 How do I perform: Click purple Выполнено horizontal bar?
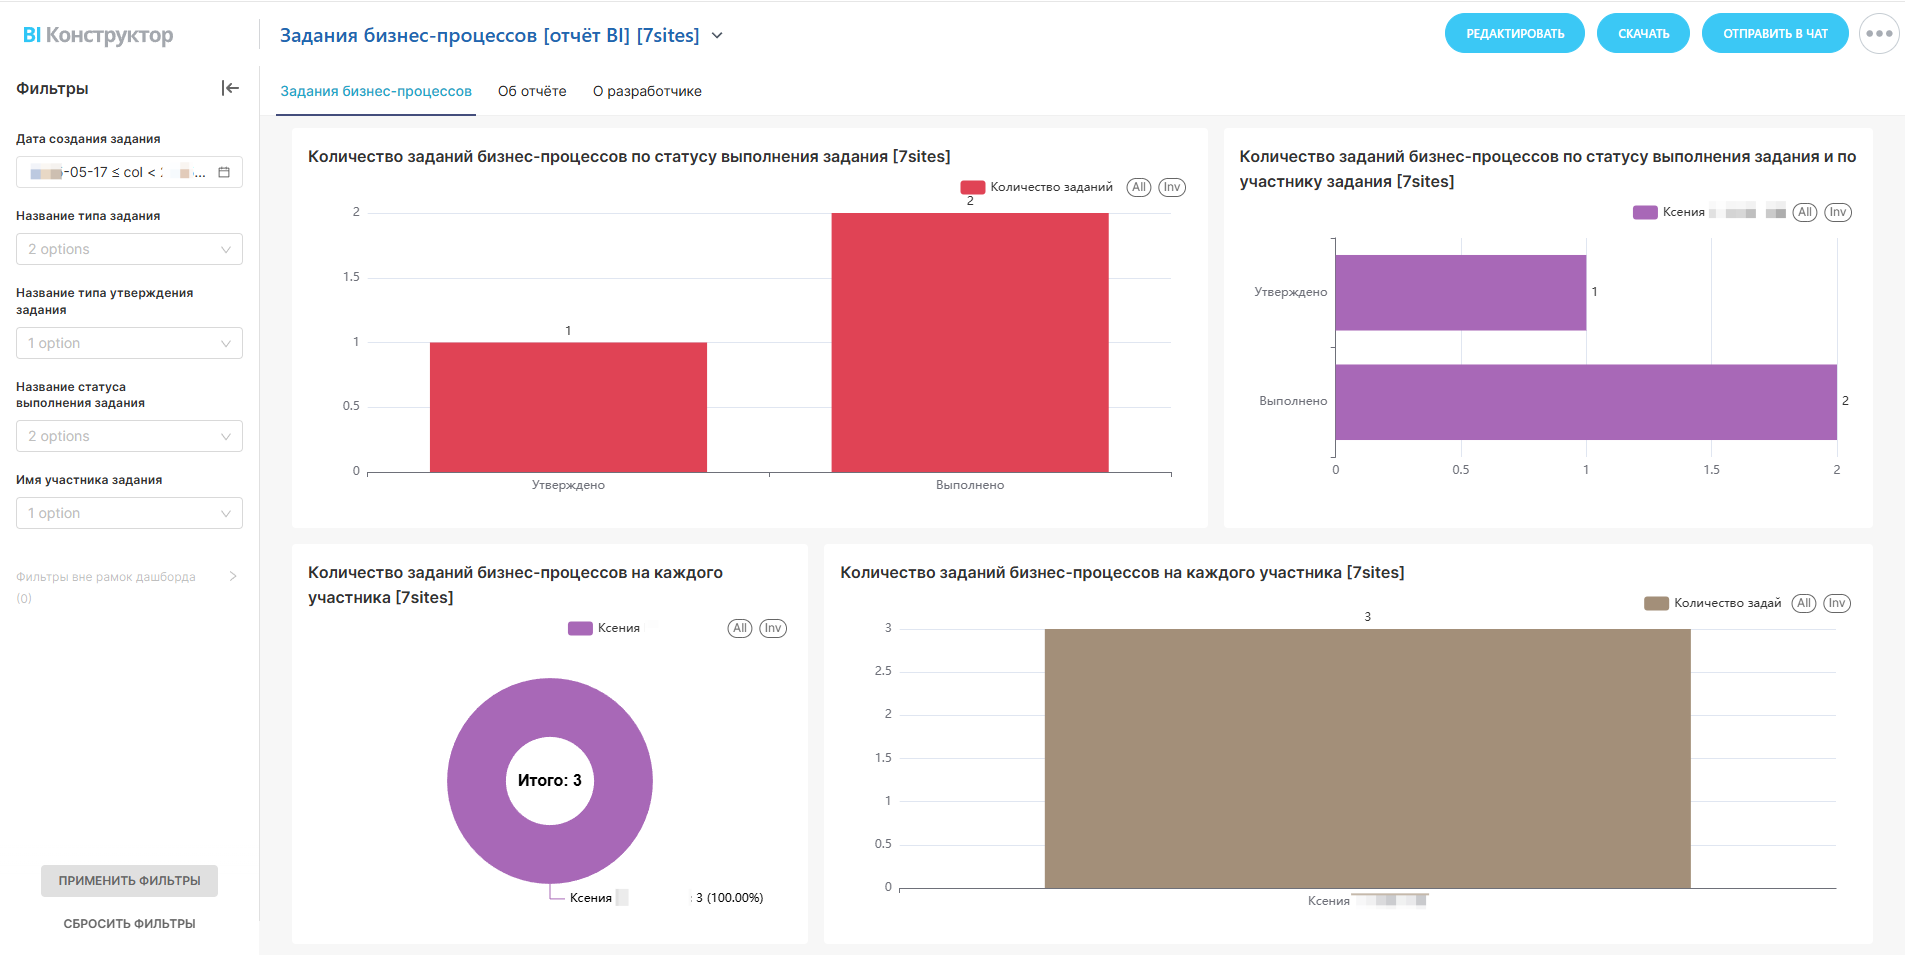click(x=1585, y=401)
